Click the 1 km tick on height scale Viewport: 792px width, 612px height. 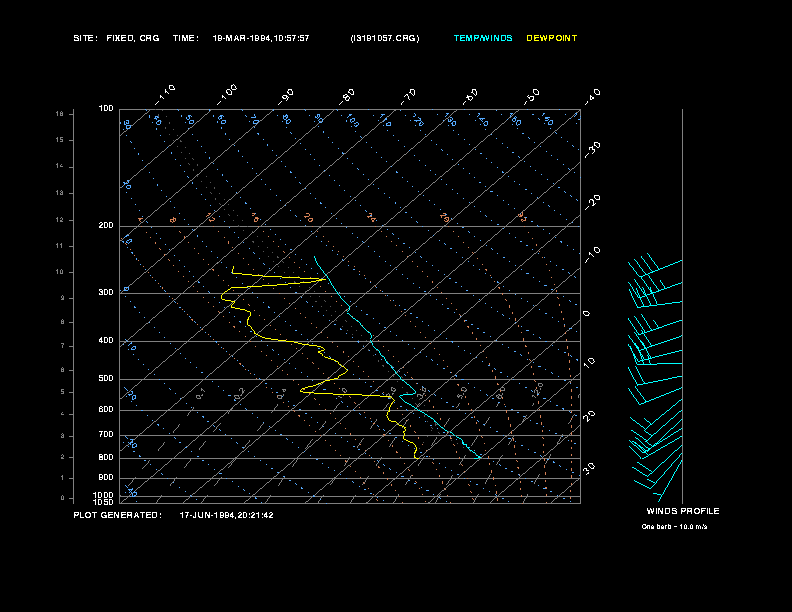pyautogui.click(x=63, y=478)
